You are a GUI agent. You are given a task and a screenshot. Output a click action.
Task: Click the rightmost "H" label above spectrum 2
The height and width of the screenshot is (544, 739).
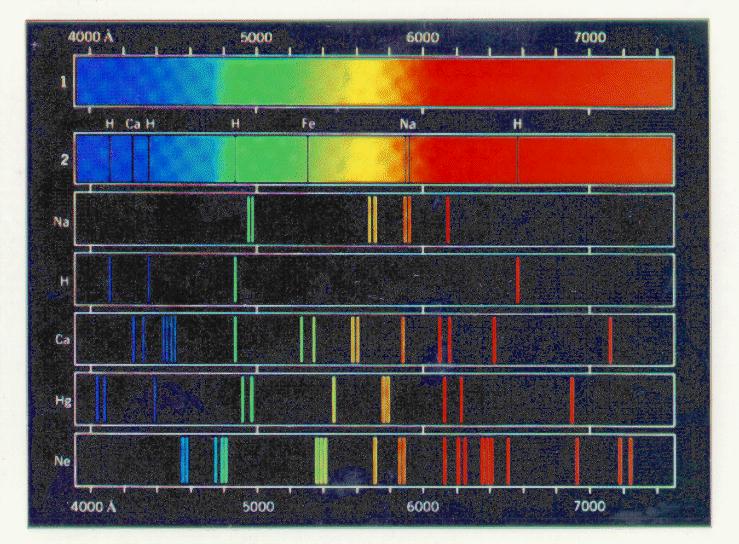(x=518, y=124)
